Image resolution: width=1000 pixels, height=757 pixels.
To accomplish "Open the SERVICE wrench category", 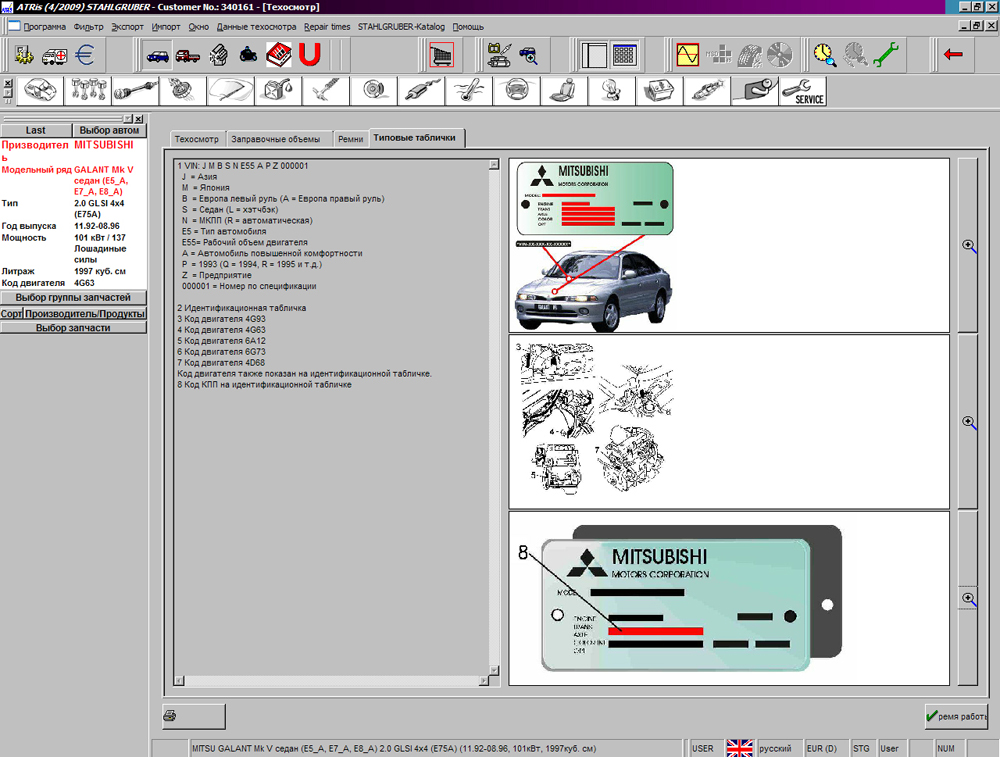I will [x=803, y=91].
